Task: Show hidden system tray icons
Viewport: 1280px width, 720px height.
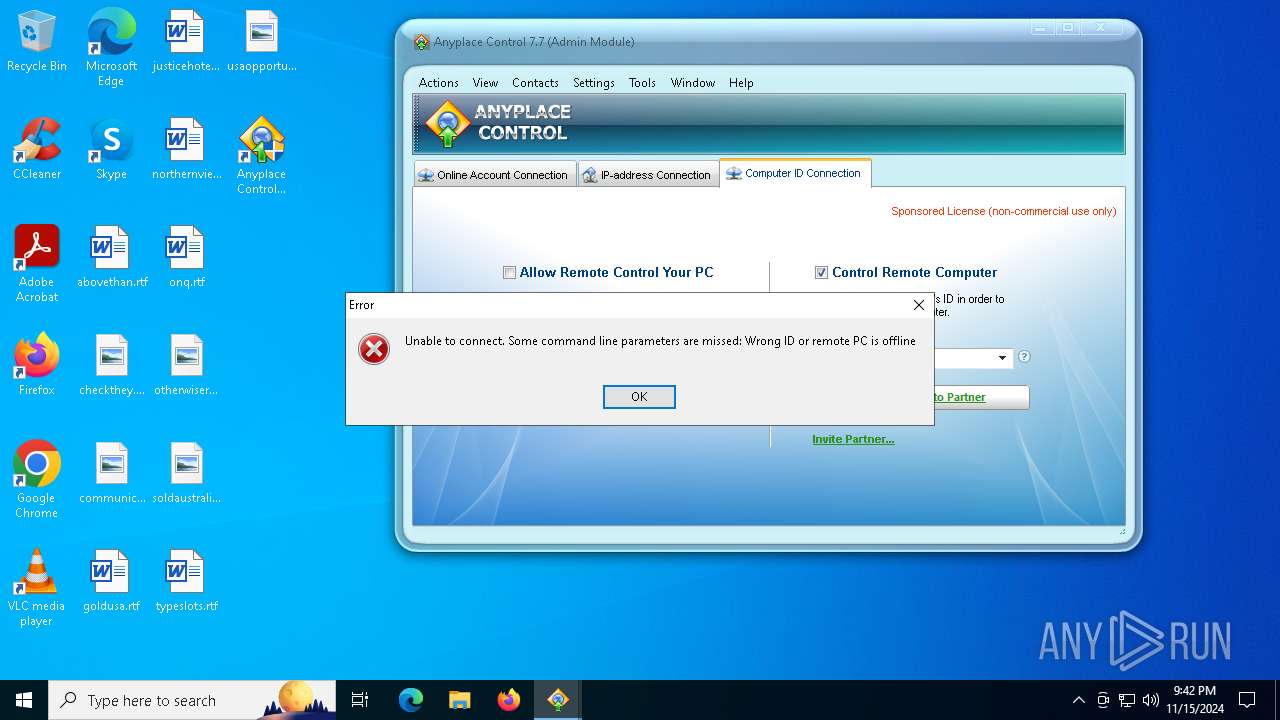Action: point(1078,700)
